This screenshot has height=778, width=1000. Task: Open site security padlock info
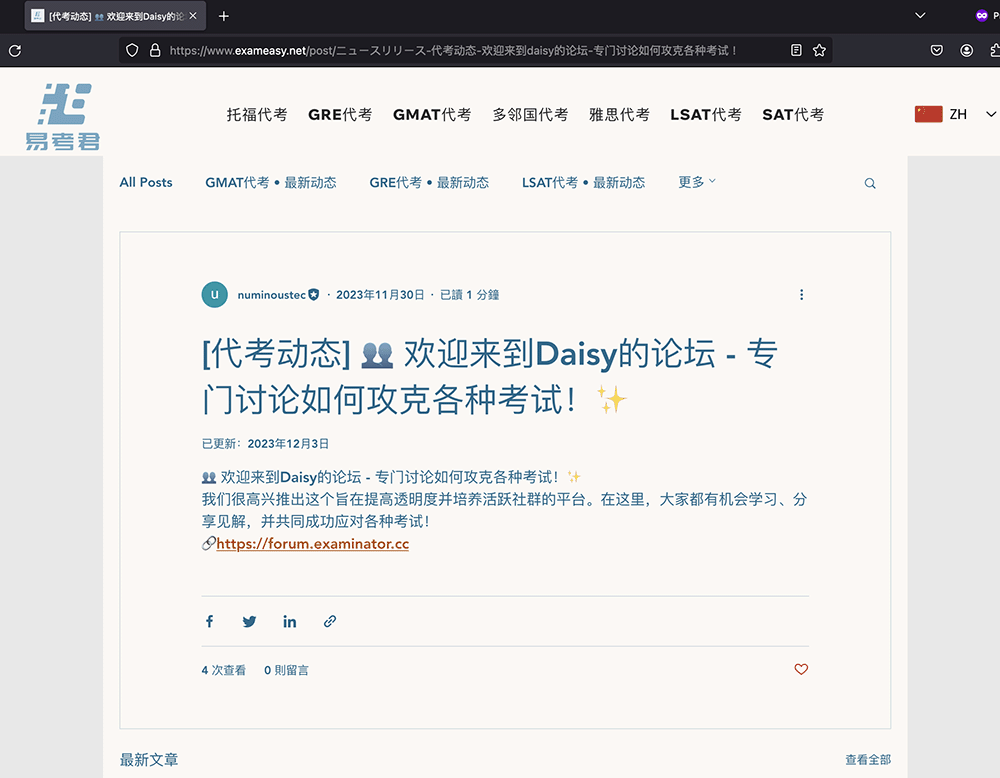click(155, 50)
